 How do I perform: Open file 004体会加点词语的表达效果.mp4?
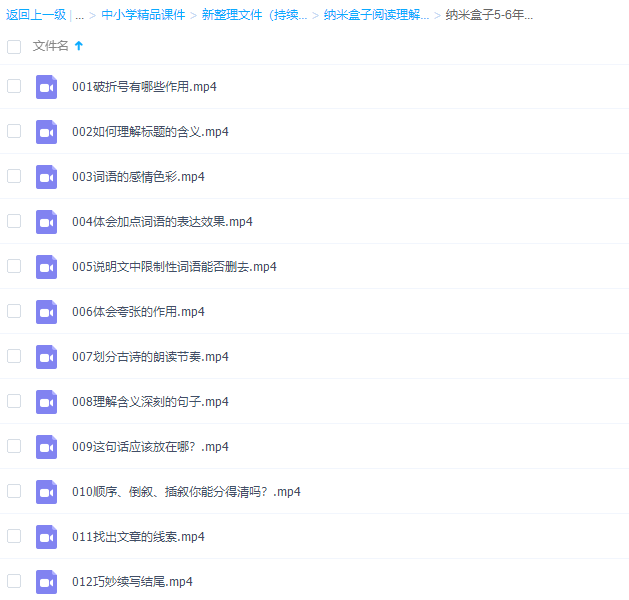pyautogui.click(x=162, y=222)
